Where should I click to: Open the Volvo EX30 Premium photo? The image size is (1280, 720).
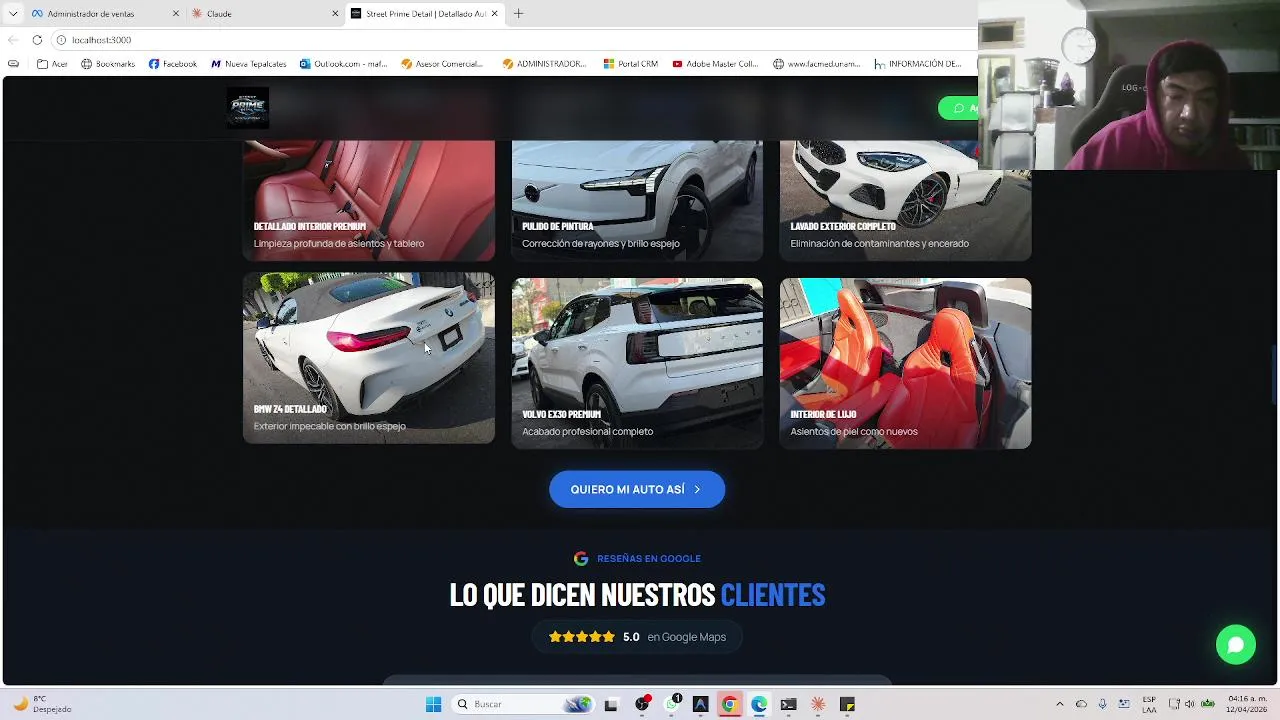tap(637, 363)
